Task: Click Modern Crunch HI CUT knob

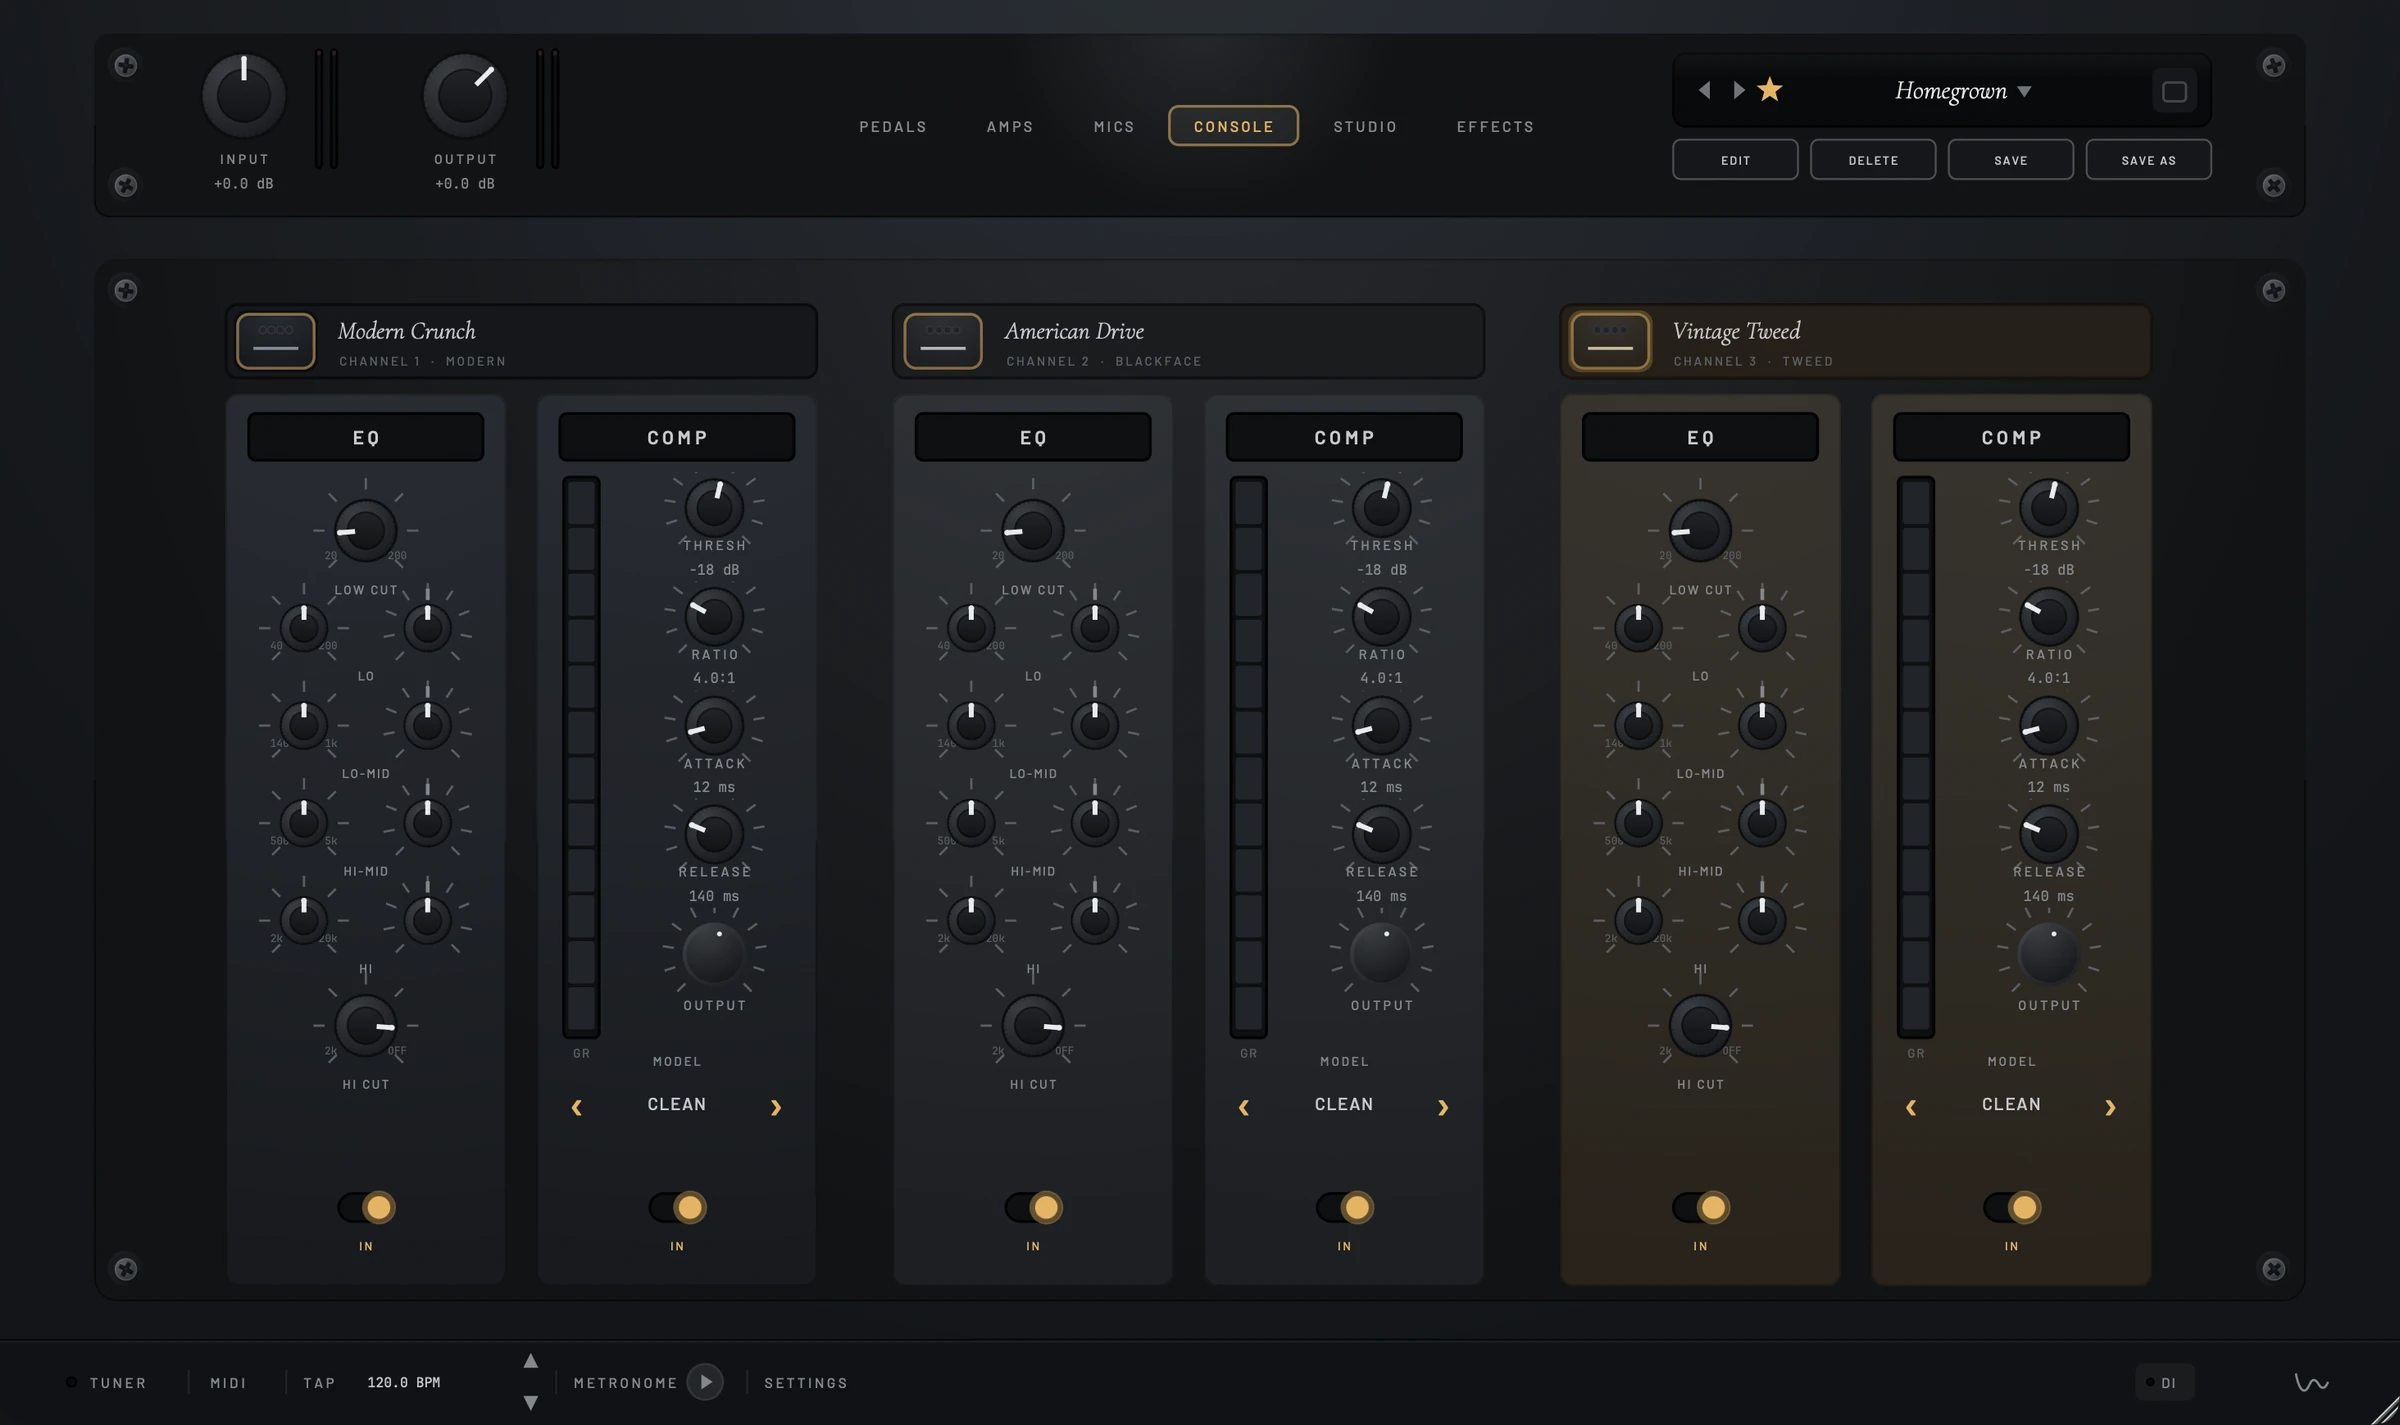Action: pos(365,1025)
